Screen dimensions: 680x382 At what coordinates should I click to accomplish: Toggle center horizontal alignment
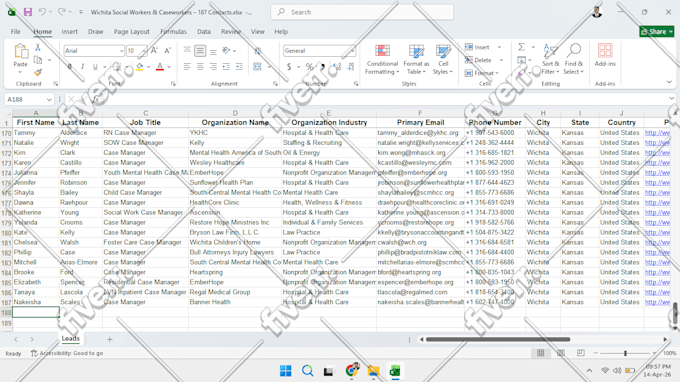tap(200, 67)
